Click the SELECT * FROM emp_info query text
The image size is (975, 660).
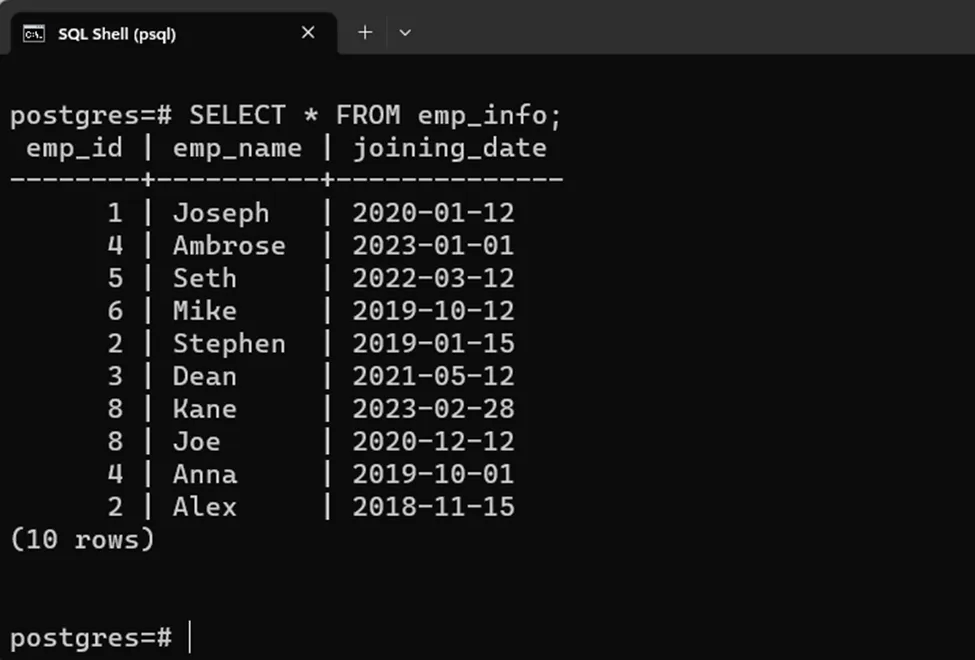[376, 116]
